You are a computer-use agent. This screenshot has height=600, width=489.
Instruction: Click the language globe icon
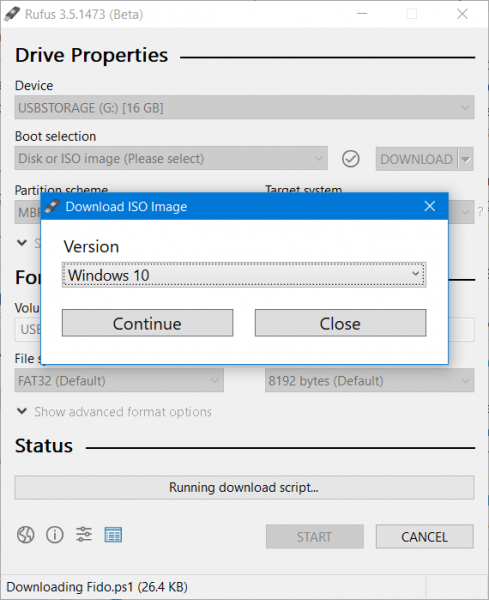coord(25,535)
